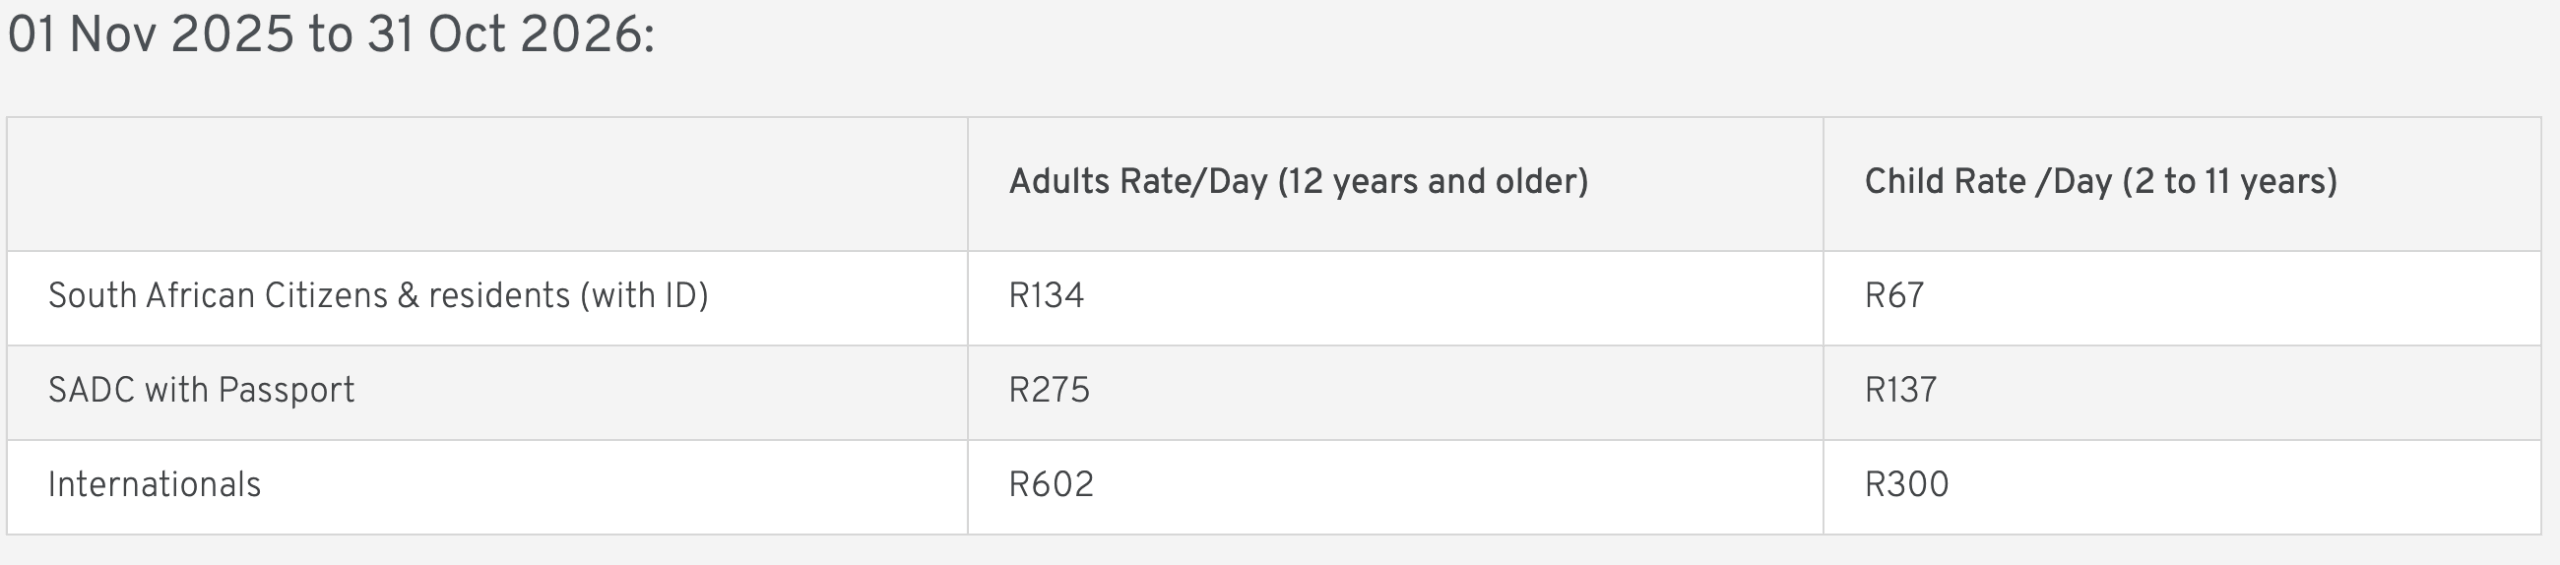
Task: Click the "Adults Rate/Day" header text
Action: click(1138, 182)
